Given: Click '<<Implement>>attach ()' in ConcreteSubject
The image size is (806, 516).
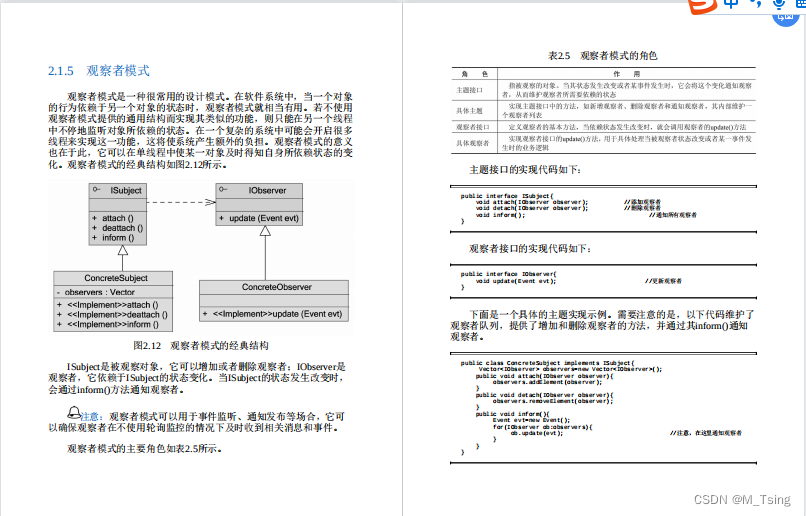Looking at the screenshot, I should [x=113, y=305].
